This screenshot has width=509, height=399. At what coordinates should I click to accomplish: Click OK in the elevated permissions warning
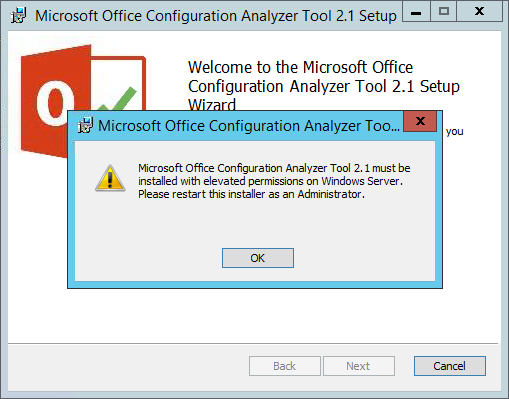(258, 258)
